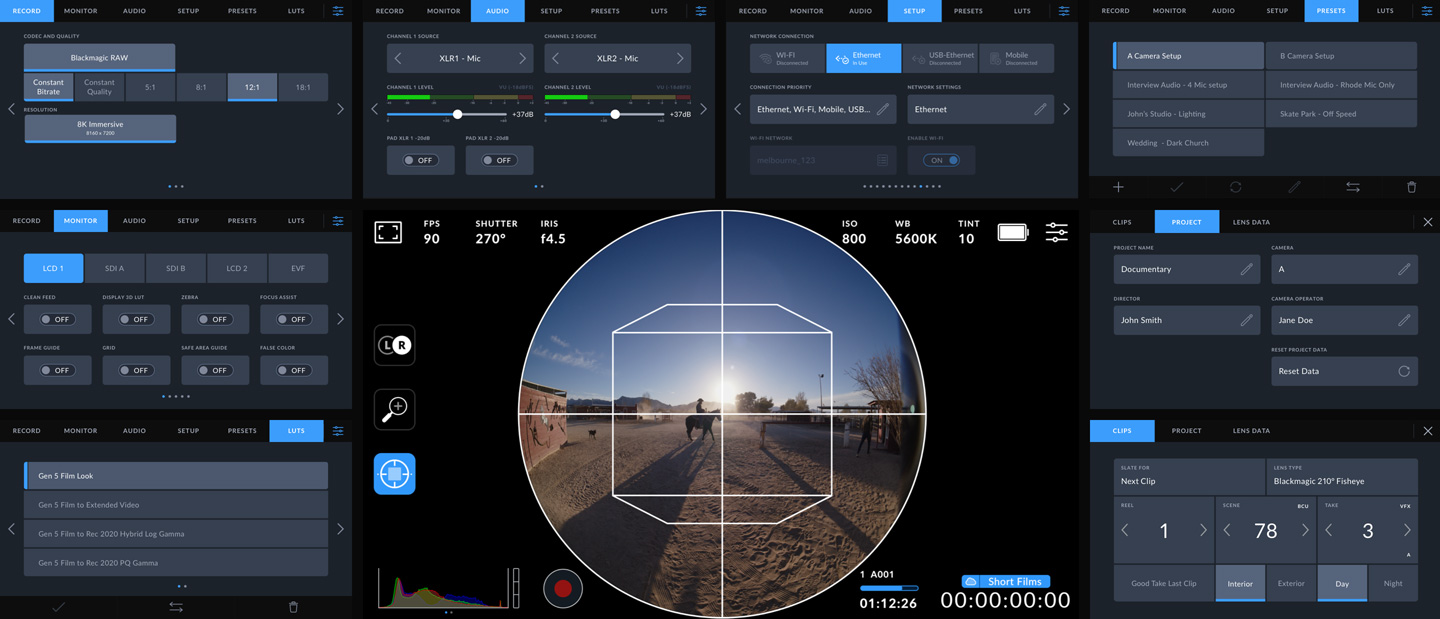Image resolution: width=1440 pixels, height=619 pixels.
Task: Advance Channel 1 Source with right chevron
Action: (x=522, y=59)
